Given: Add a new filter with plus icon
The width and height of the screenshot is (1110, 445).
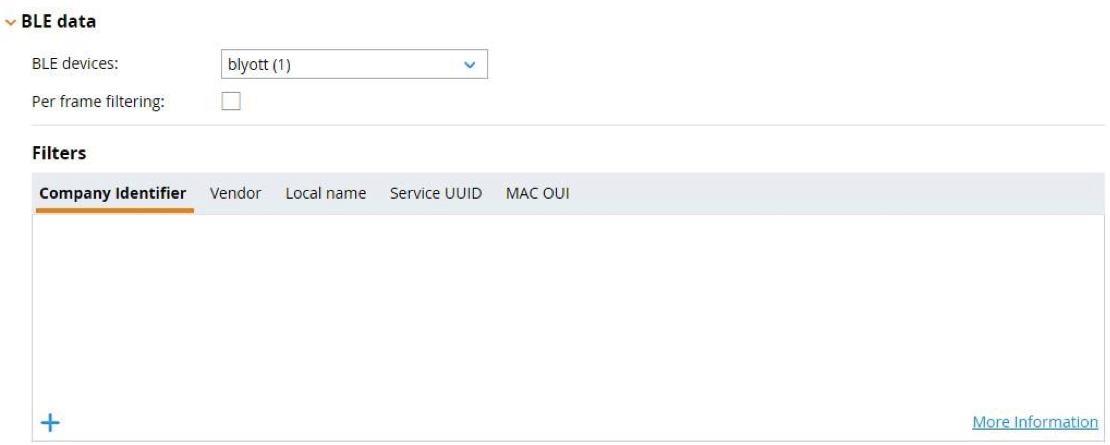Looking at the screenshot, I should coord(49,423).
